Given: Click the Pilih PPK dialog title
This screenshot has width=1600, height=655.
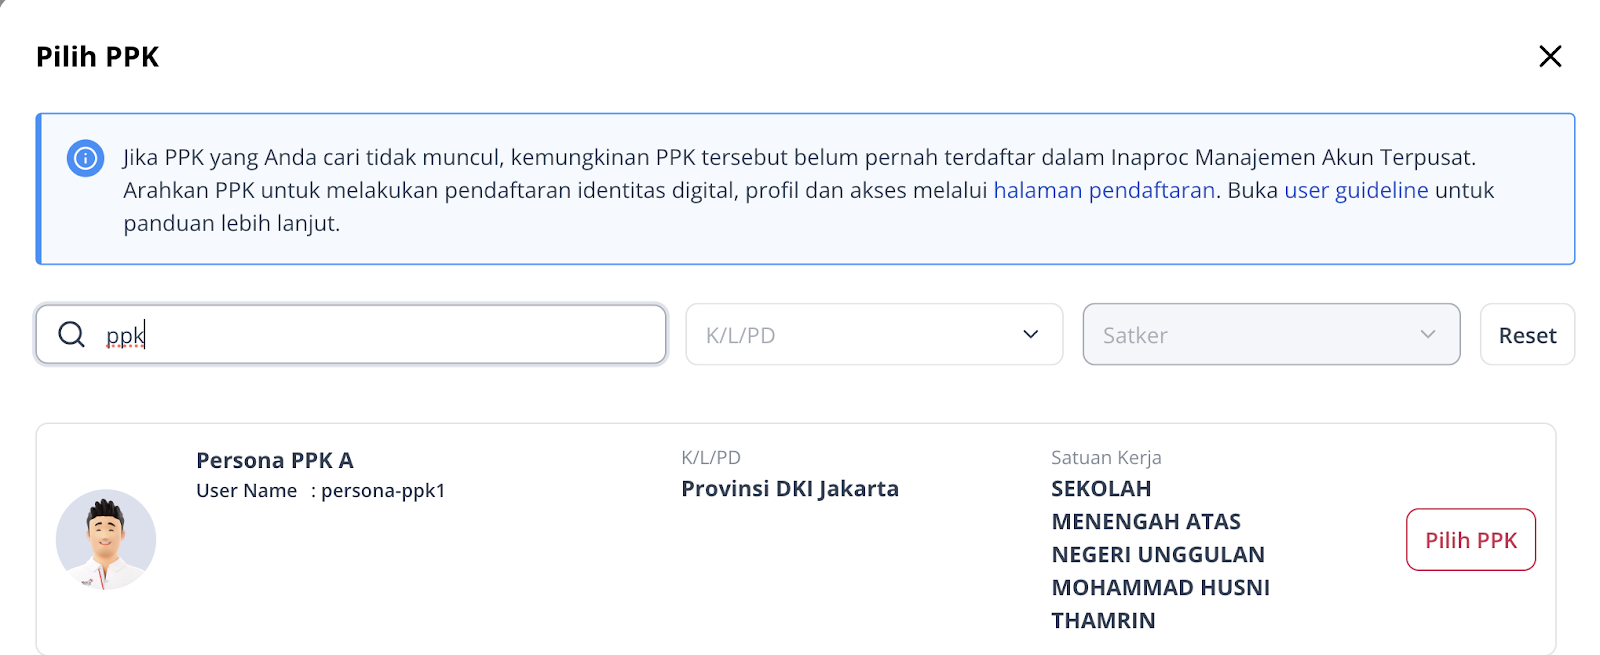Looking at the screenshot, I should click(x=98, y=57).
